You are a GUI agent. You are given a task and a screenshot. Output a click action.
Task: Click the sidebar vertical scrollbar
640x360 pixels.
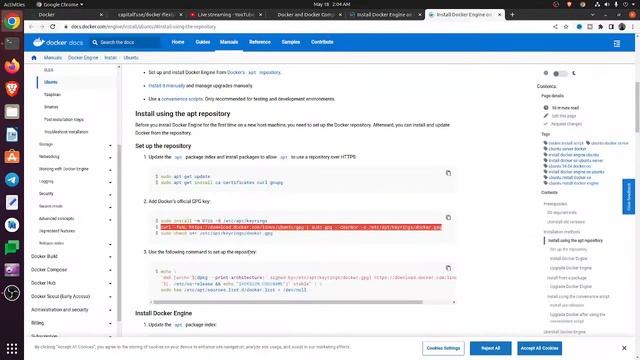click(119, 233)
